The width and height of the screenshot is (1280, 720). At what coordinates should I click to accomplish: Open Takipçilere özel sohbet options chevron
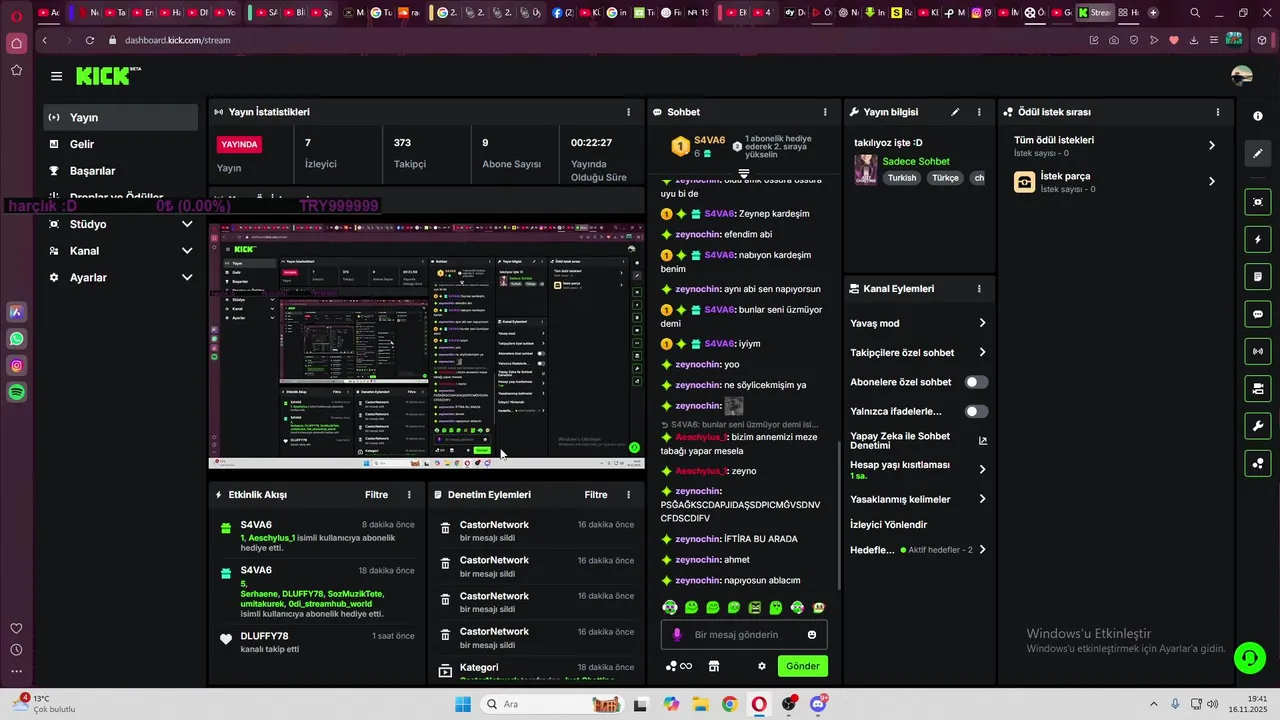tap(982, 352)
